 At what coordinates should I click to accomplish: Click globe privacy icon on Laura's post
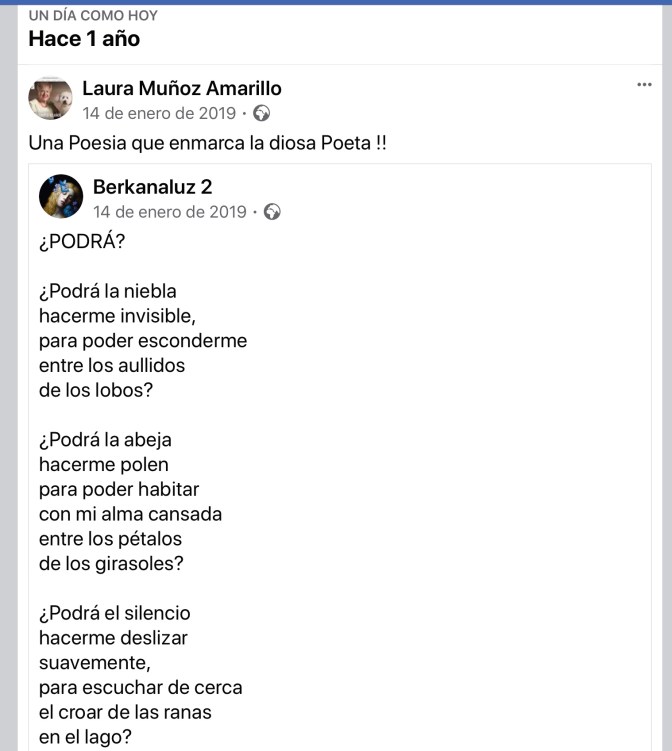coord(262,114)
